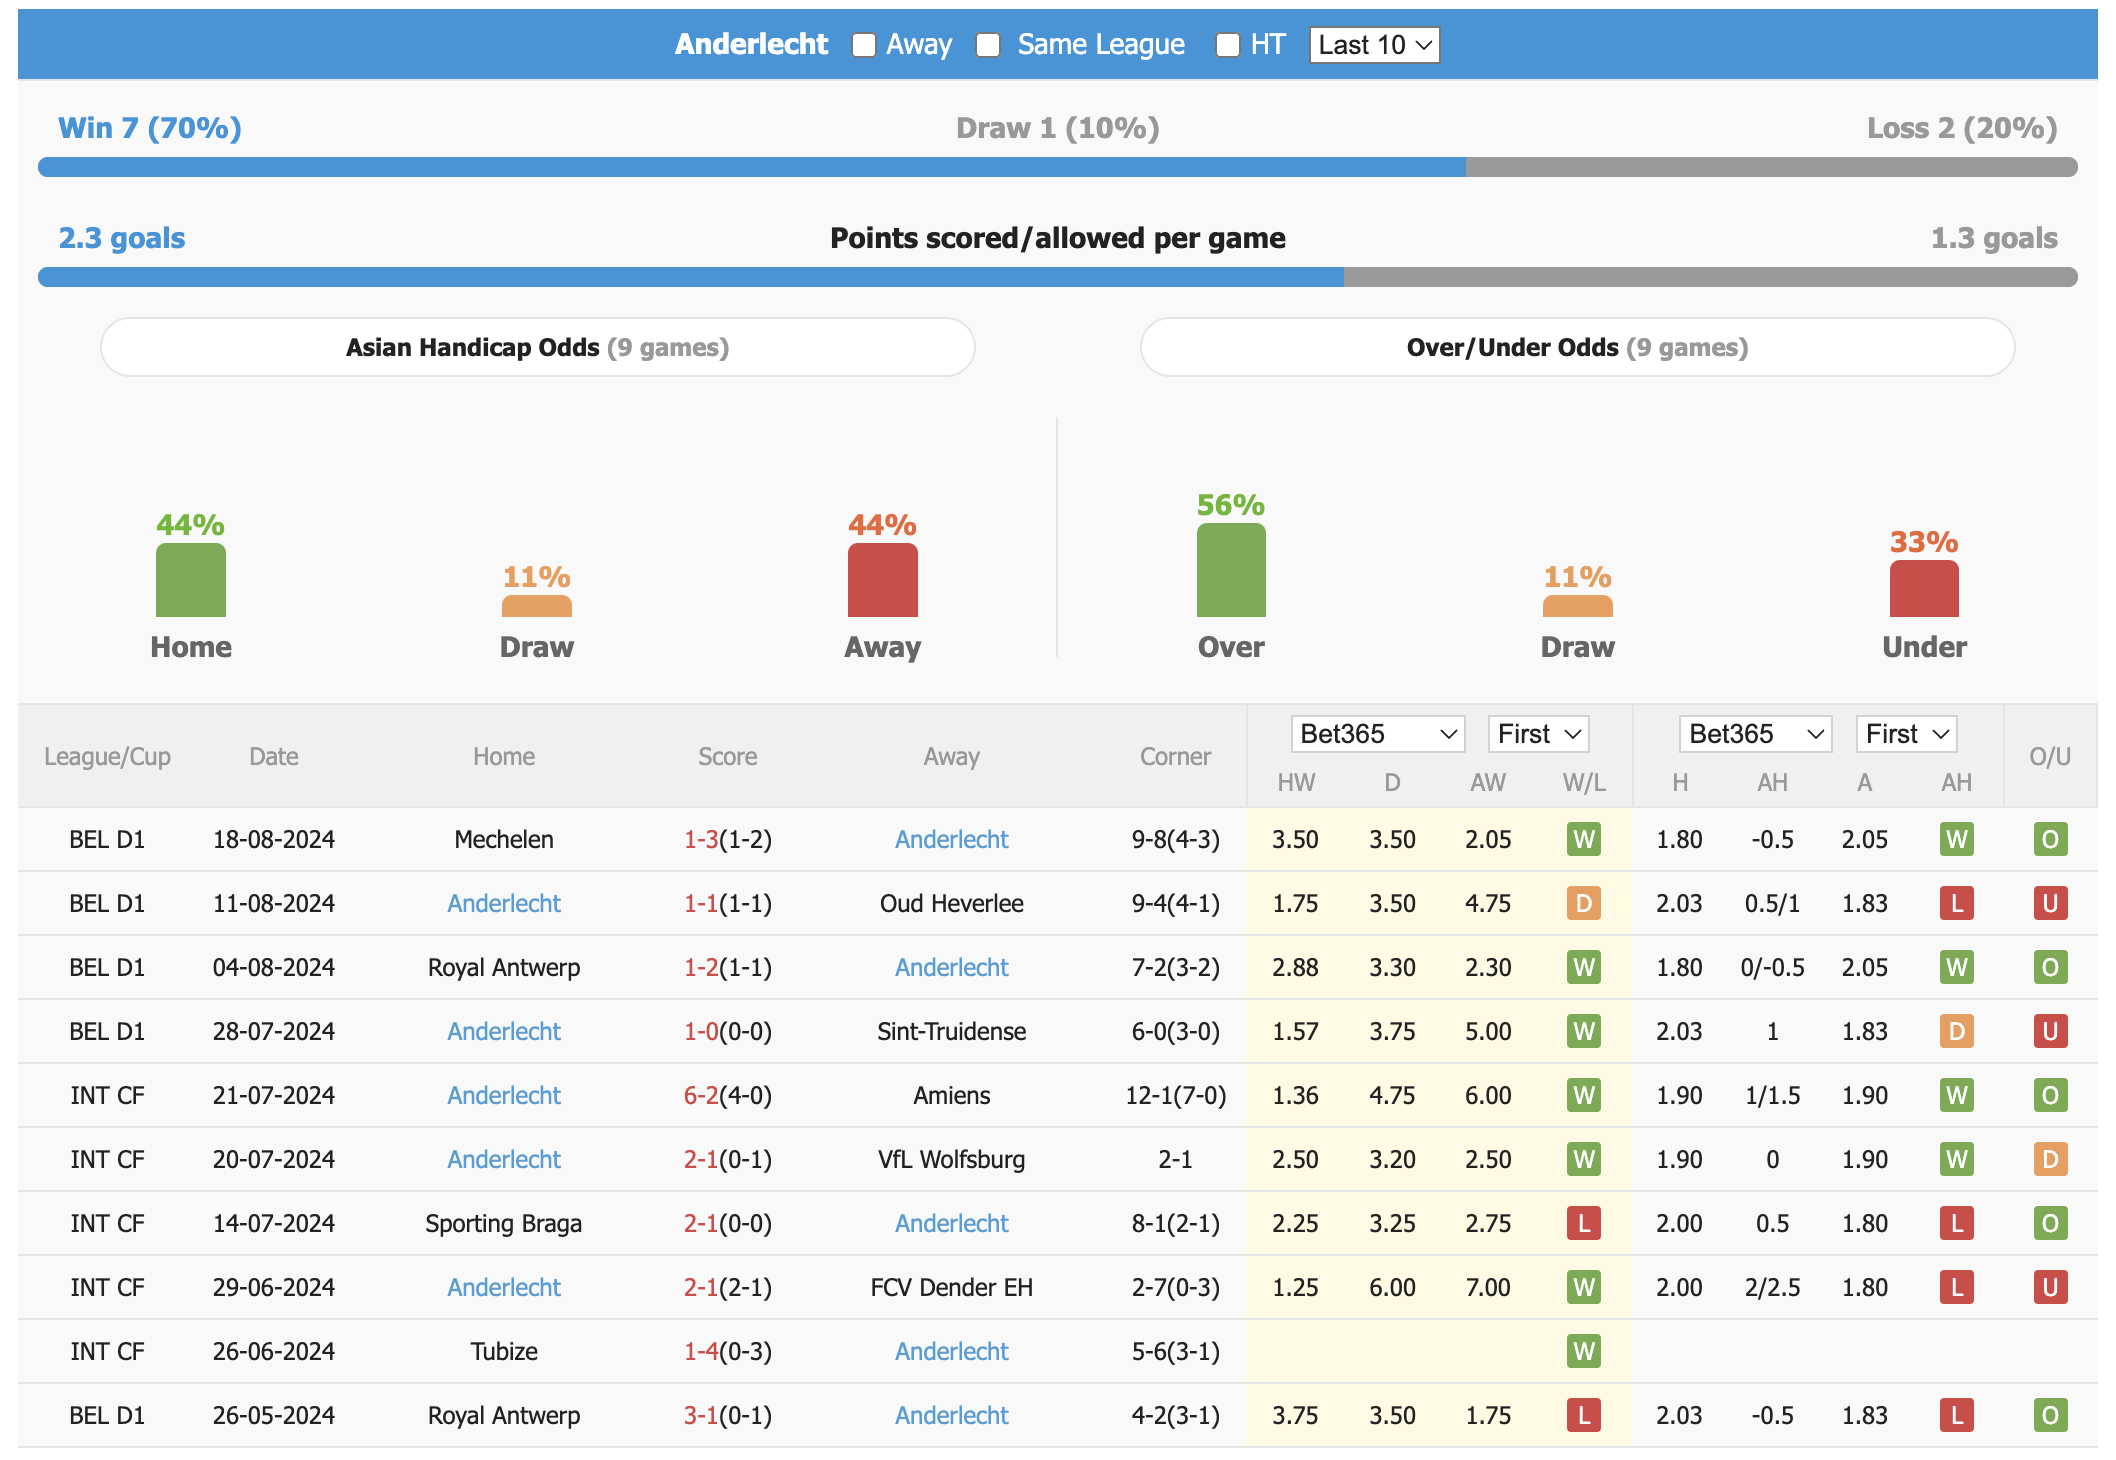
Task: Click the Anderlecht team title in header
Action: pyautogui.click(x=751, y=45)
